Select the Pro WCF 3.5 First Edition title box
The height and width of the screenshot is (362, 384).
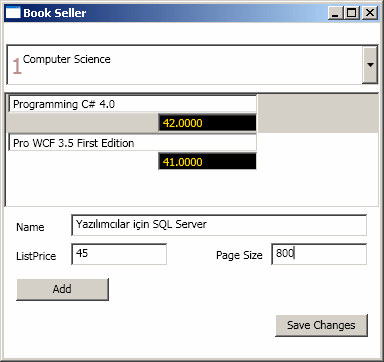(133, 143)
